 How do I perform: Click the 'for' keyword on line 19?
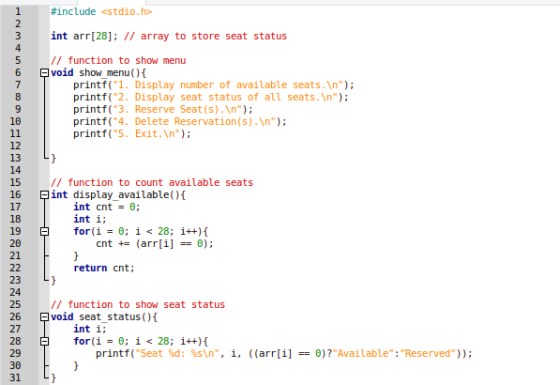82,231
